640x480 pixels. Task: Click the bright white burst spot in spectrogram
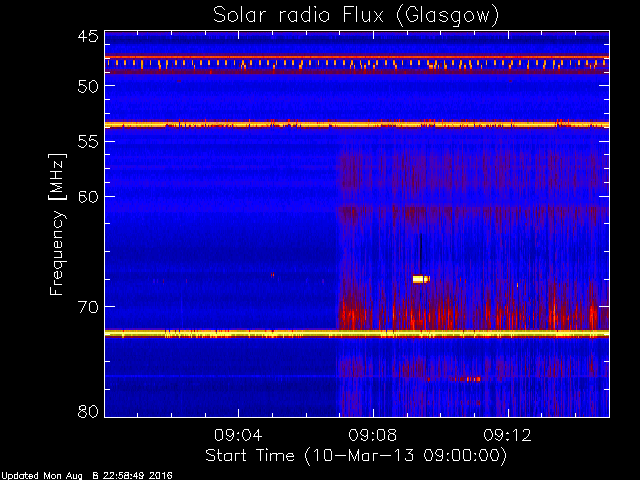point(421,279)
